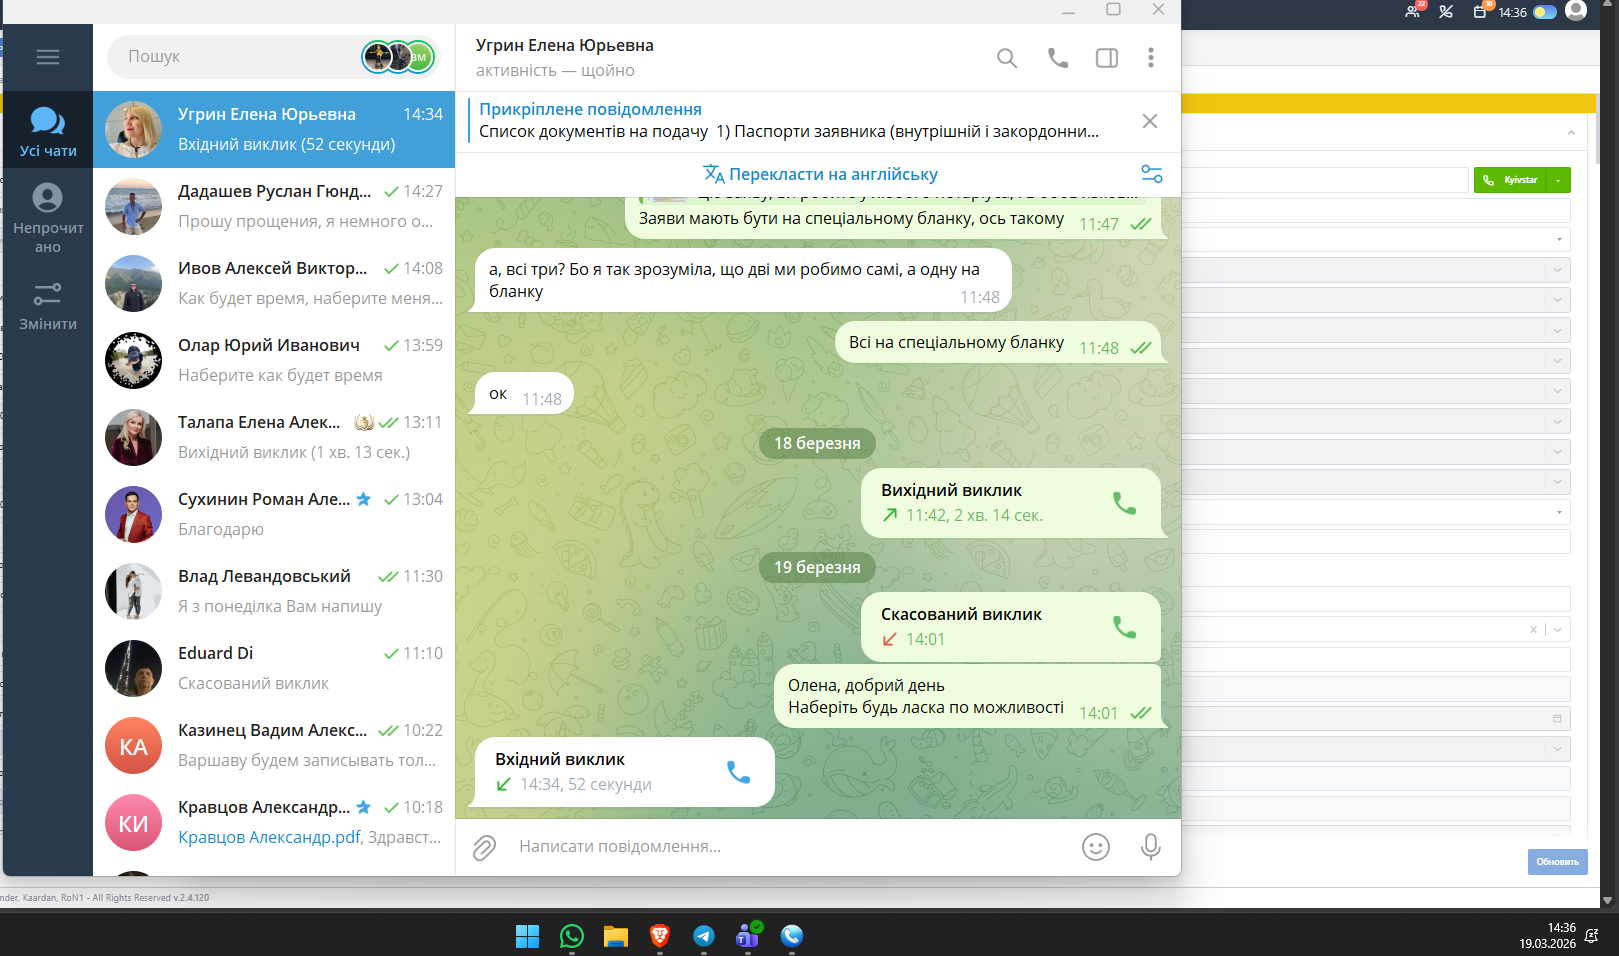The width and height of the screenshot is (1619, 956).
Task: Open Microsoft Teams from the taskbar
Action: coord(748,936)
